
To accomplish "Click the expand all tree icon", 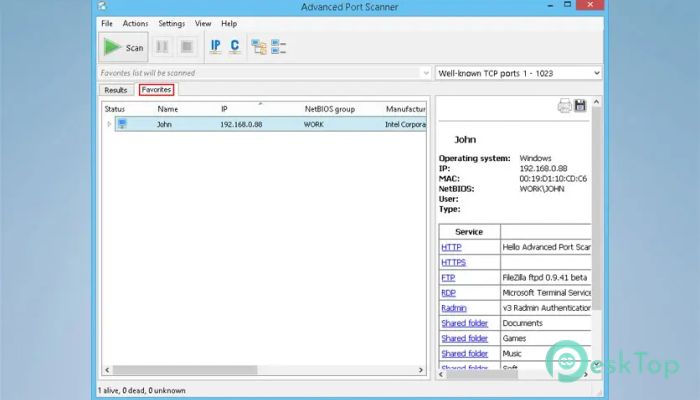I will click(x=259, y=47).
